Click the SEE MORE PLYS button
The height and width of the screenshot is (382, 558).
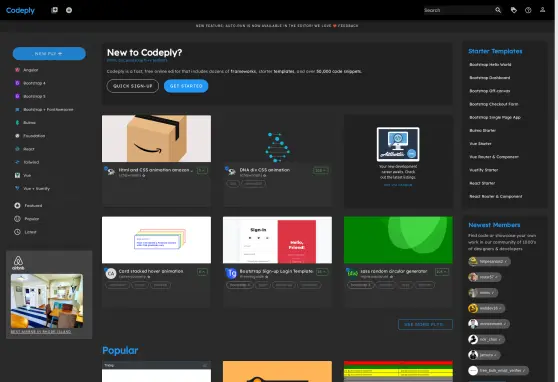[x=425, y=324]
